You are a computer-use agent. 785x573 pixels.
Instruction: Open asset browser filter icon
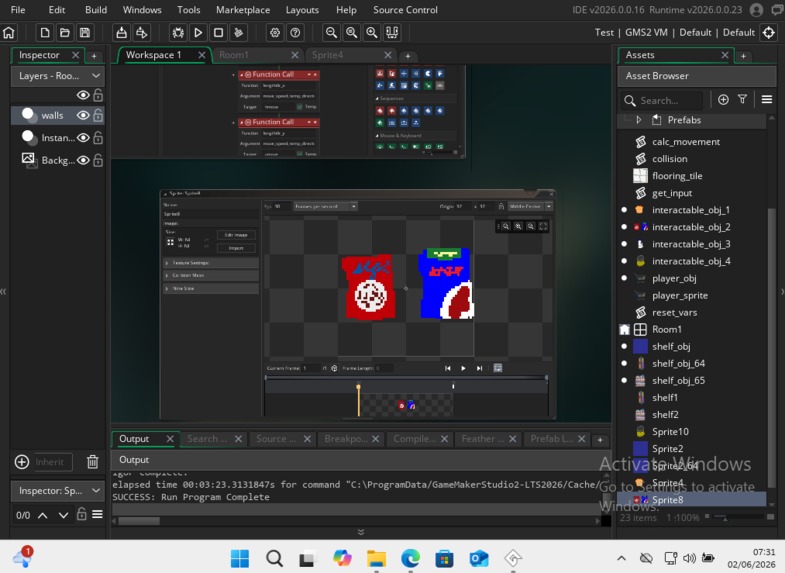coord(742,100)
